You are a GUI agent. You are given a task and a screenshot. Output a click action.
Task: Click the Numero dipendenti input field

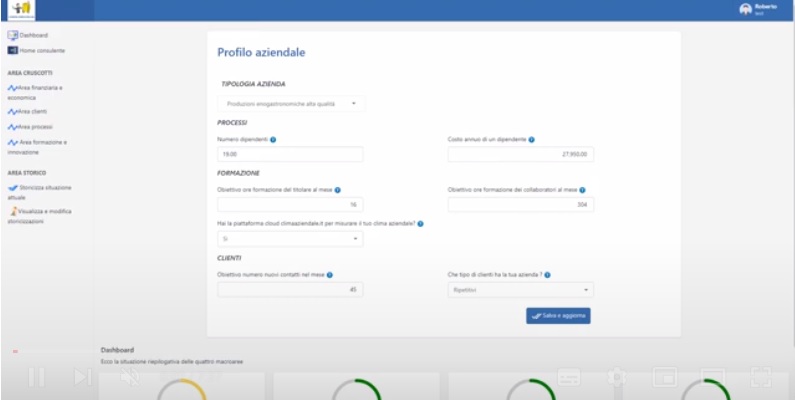(x=290, y=154)
